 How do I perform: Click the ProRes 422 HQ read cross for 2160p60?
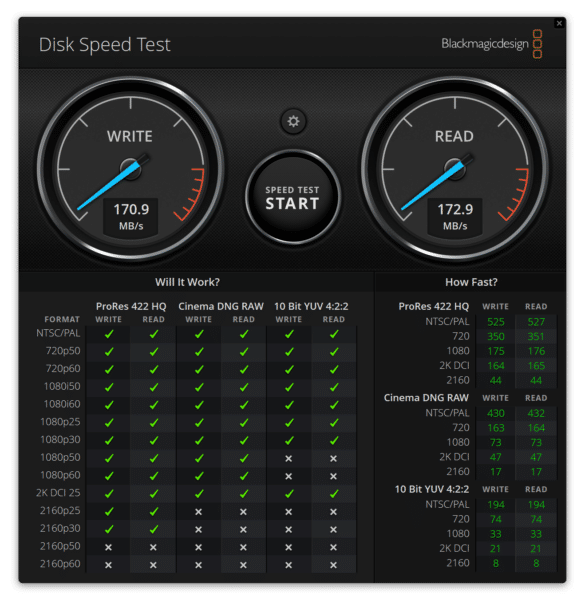[153, 565]
